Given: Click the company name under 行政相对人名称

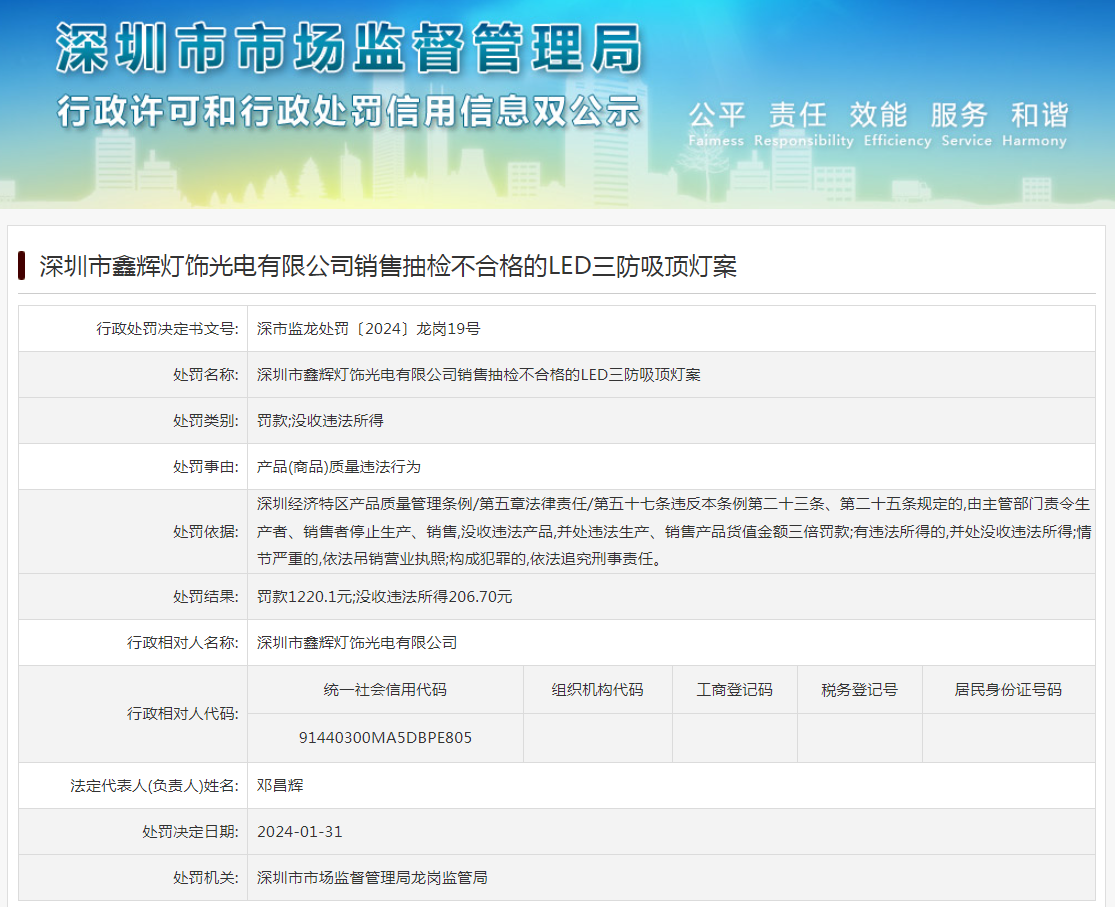Looking at the screenshot, I should (x=357, y=642).
